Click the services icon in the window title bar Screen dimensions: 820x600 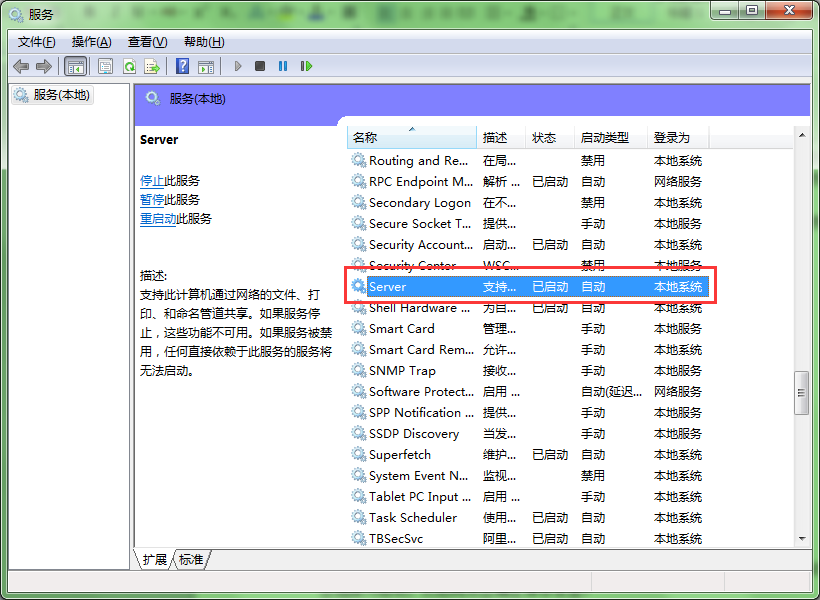click(16, 14)
